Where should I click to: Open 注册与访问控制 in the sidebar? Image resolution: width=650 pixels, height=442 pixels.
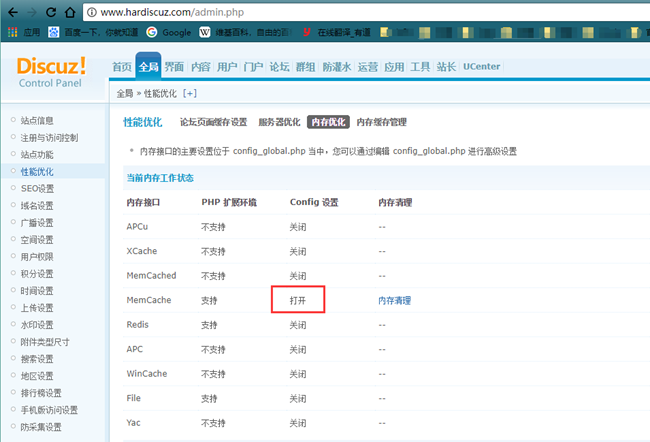pyautogui.click(x=49, y=138)
